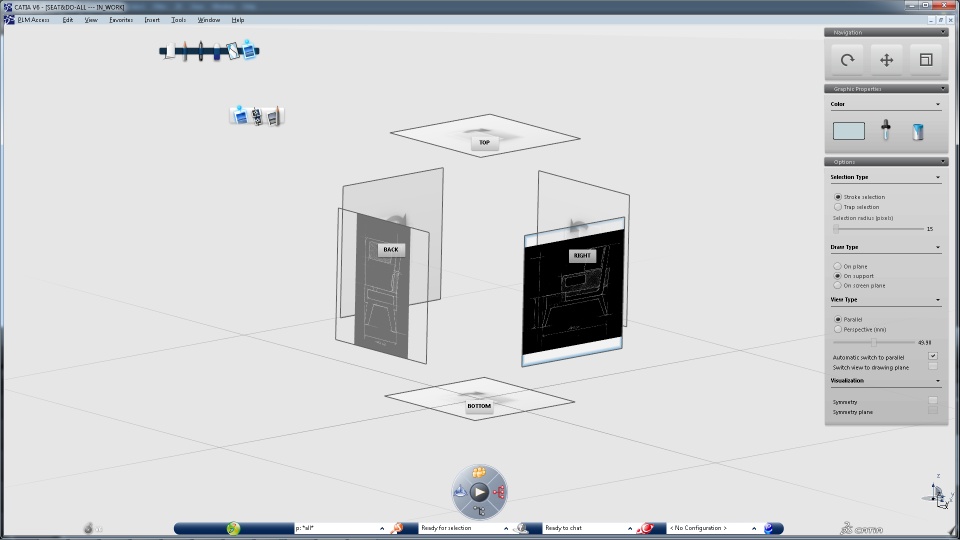960x540 pixels.
Task: Select Trap selection radio button
Action: [838, 207]
